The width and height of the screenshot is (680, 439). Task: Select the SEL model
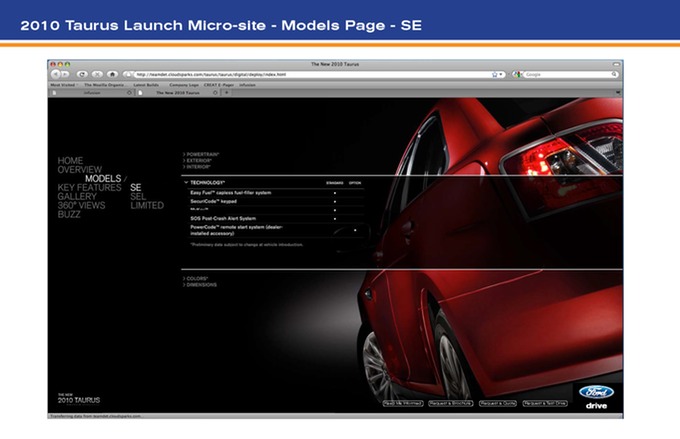point(138,197)
